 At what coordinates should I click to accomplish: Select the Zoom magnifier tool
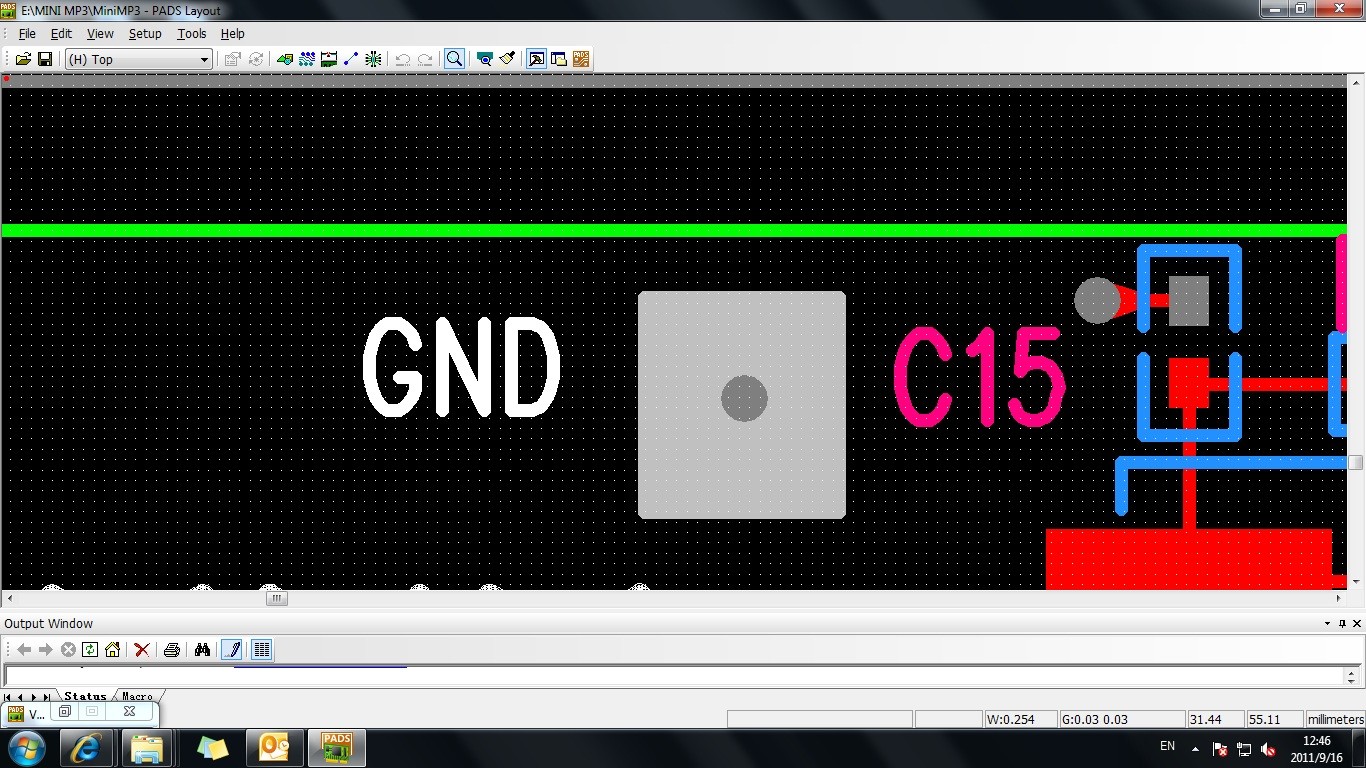[x=454, y=59]
